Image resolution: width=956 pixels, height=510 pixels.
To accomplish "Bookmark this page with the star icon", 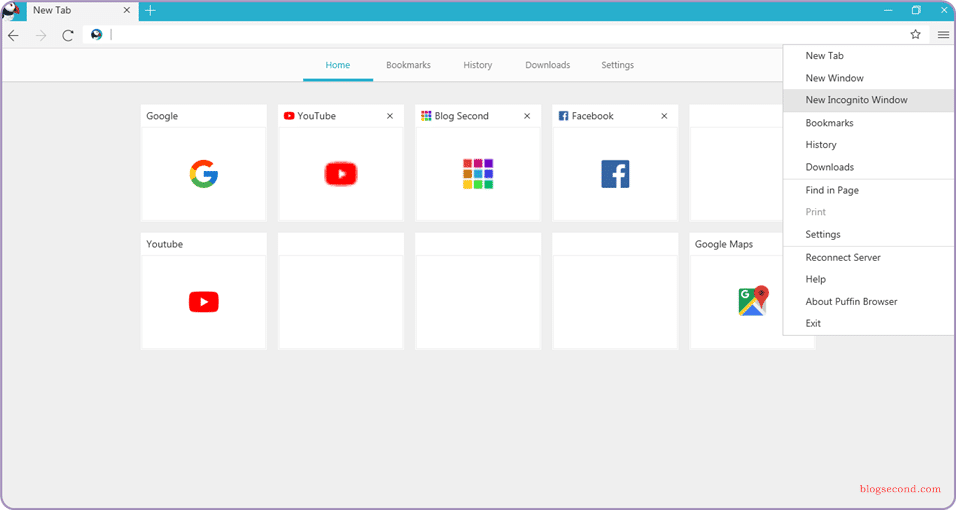I will coord(915,35).
